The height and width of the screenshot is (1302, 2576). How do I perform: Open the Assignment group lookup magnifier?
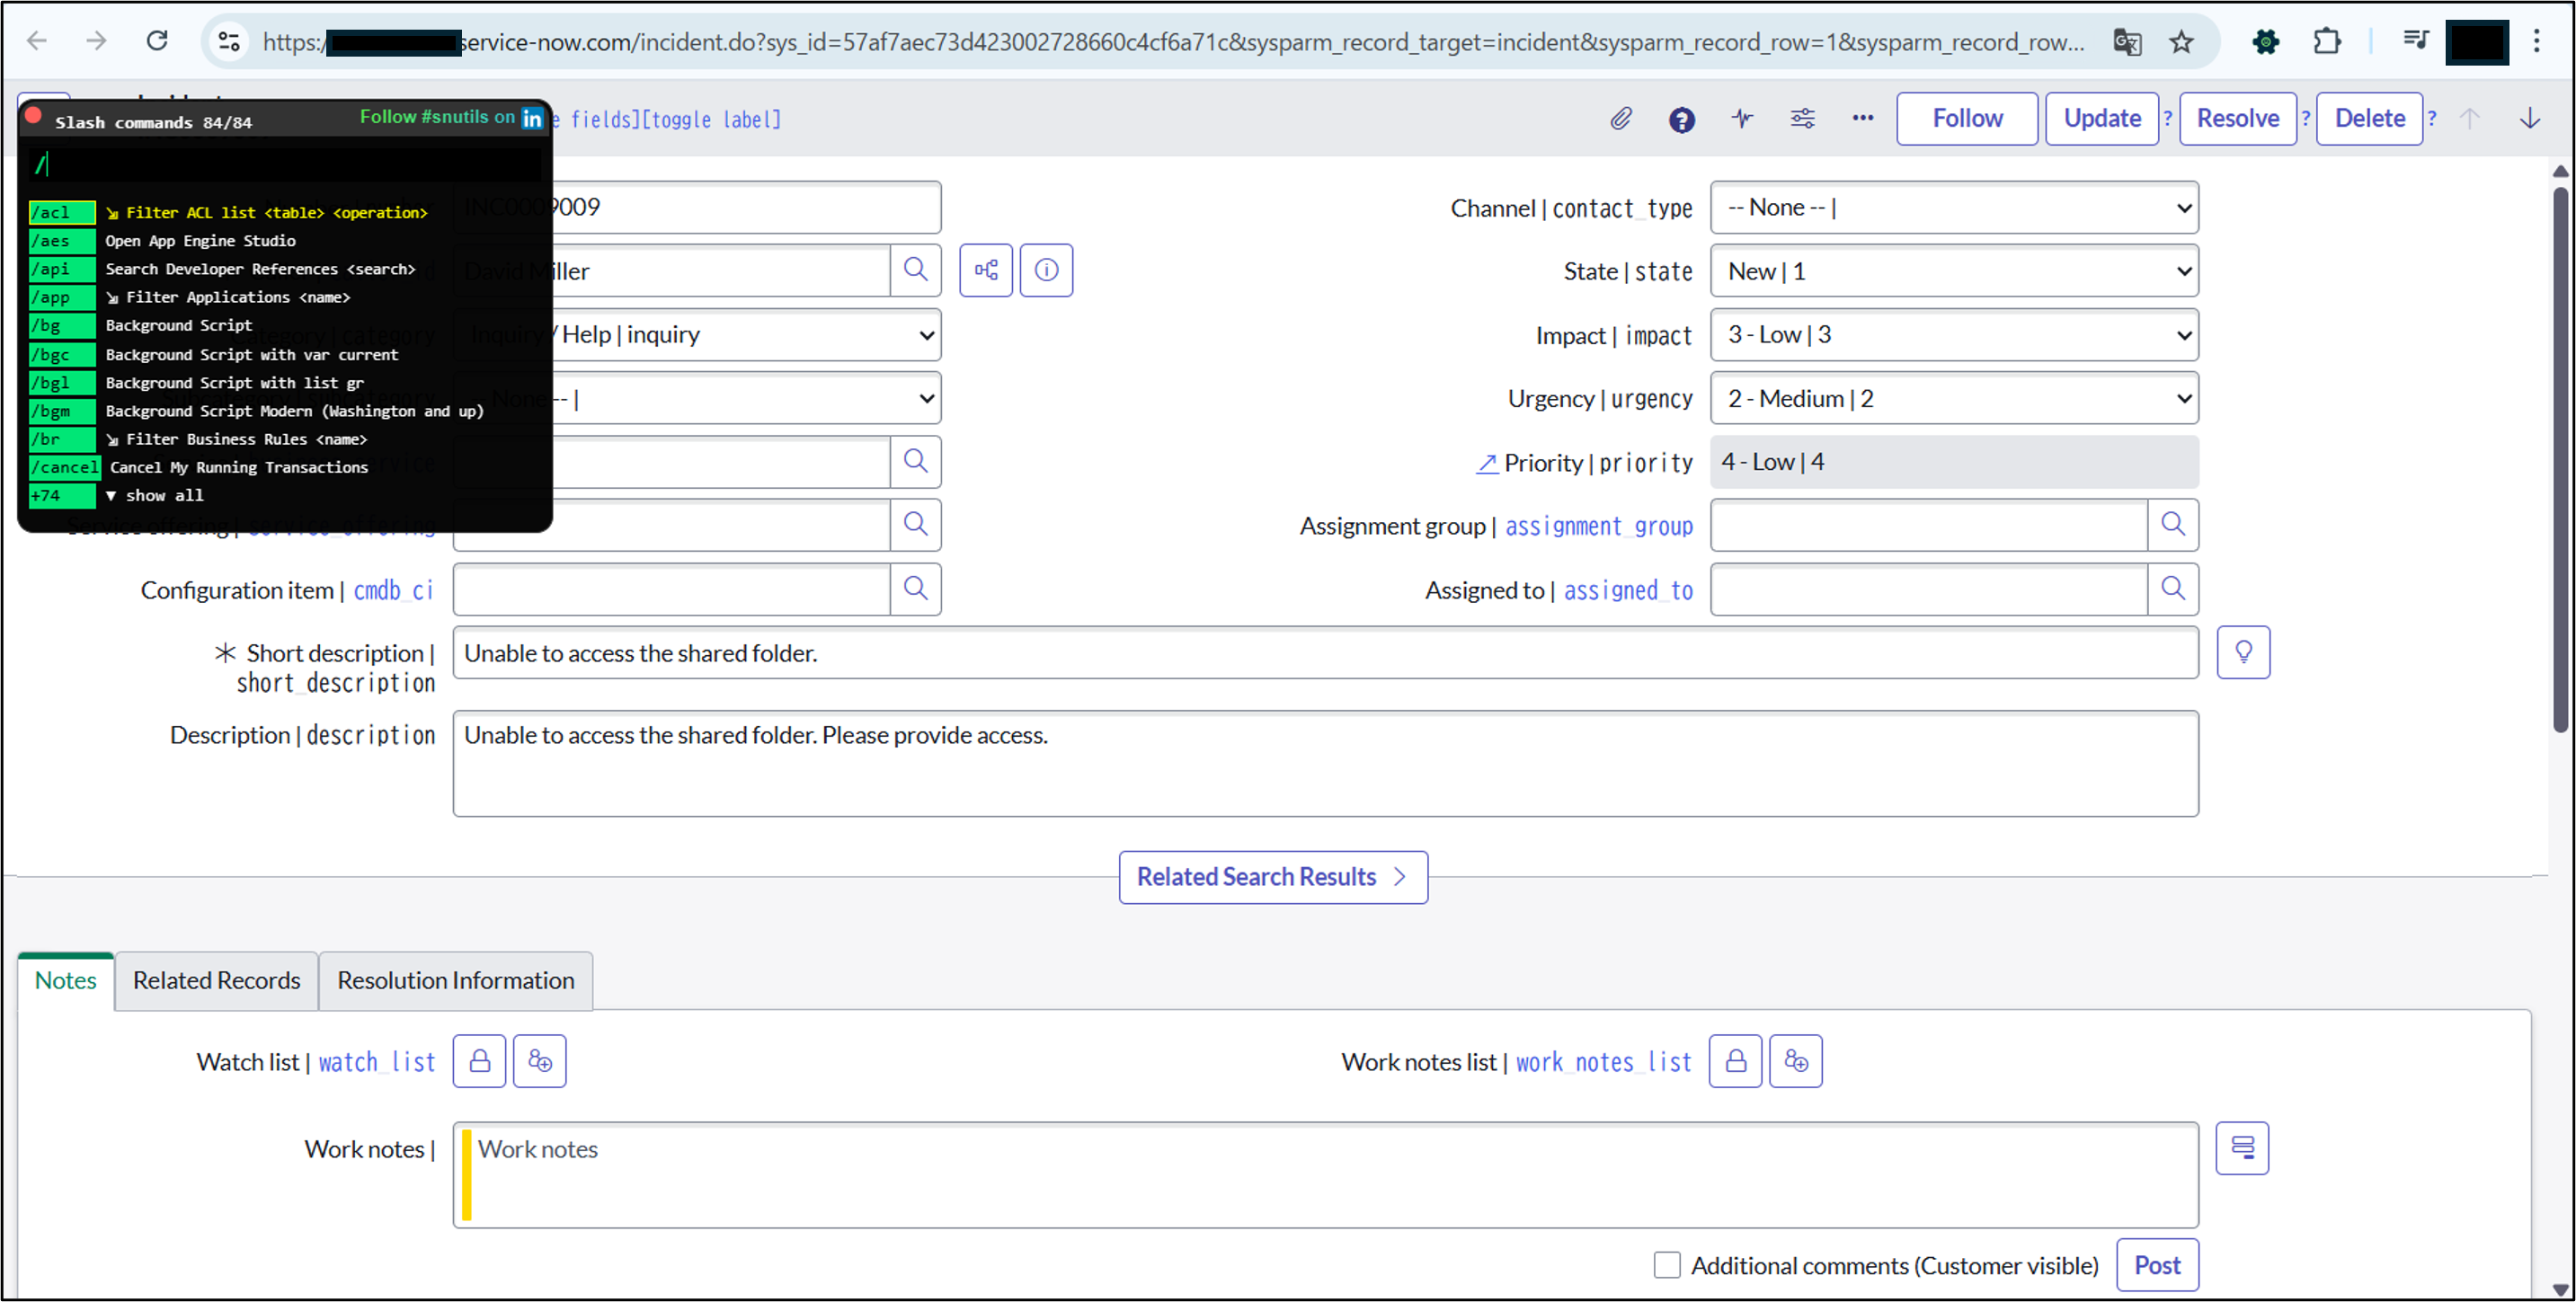point(2172,525)
